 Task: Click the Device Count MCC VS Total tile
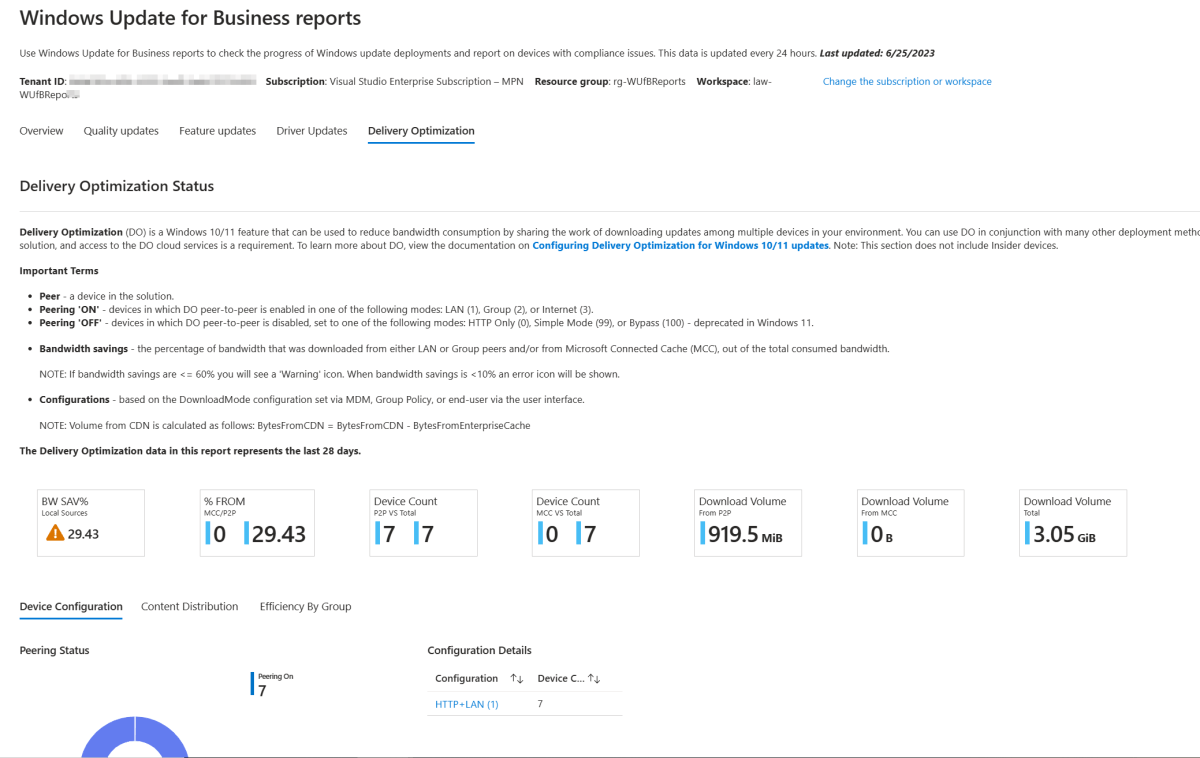[585, 522]
